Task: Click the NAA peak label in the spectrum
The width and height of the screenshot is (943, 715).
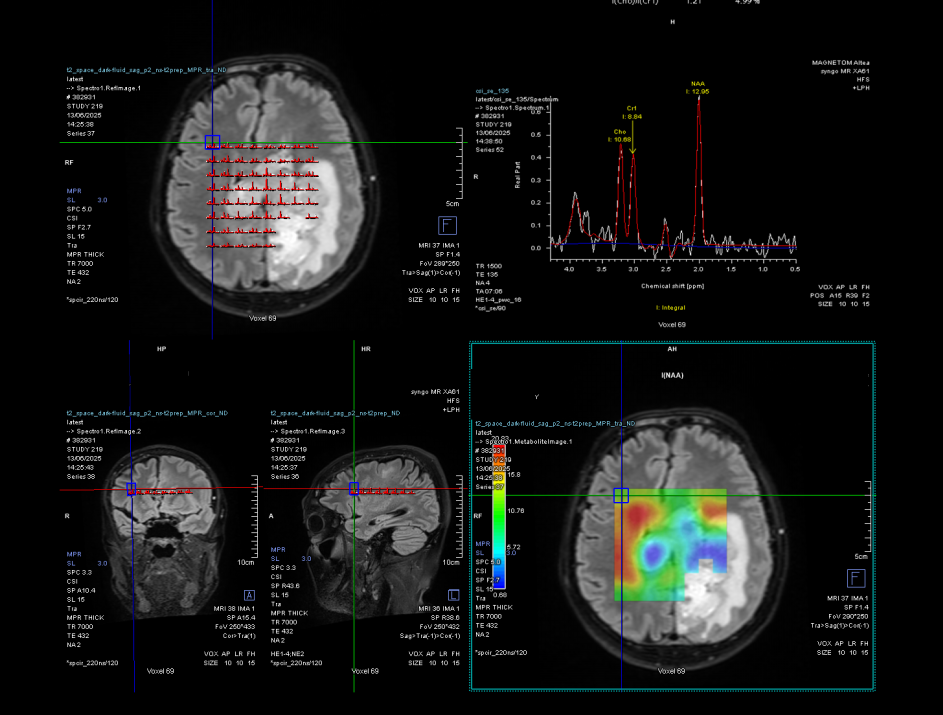Action: click(699, 87)
